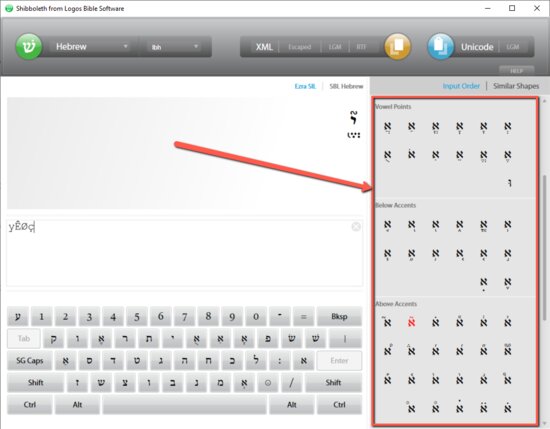
Task: Clear the input field with the X icon
Action: [356, 227]
